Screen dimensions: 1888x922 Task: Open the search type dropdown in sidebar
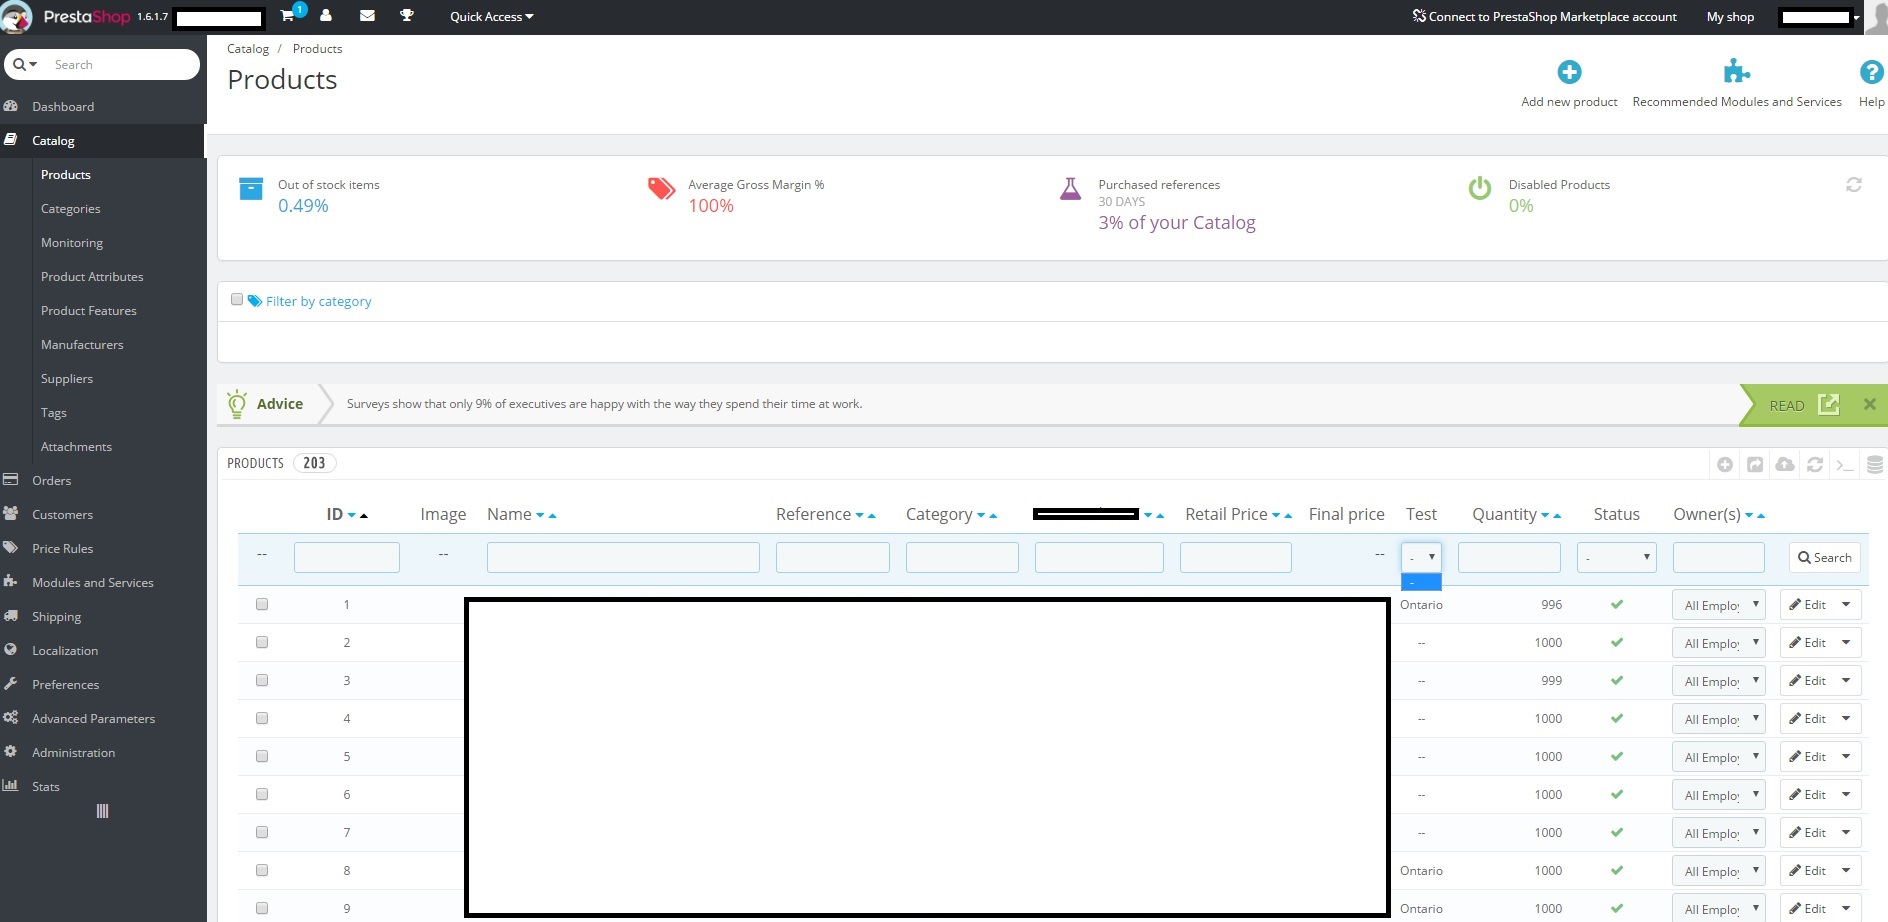point(25,64)
